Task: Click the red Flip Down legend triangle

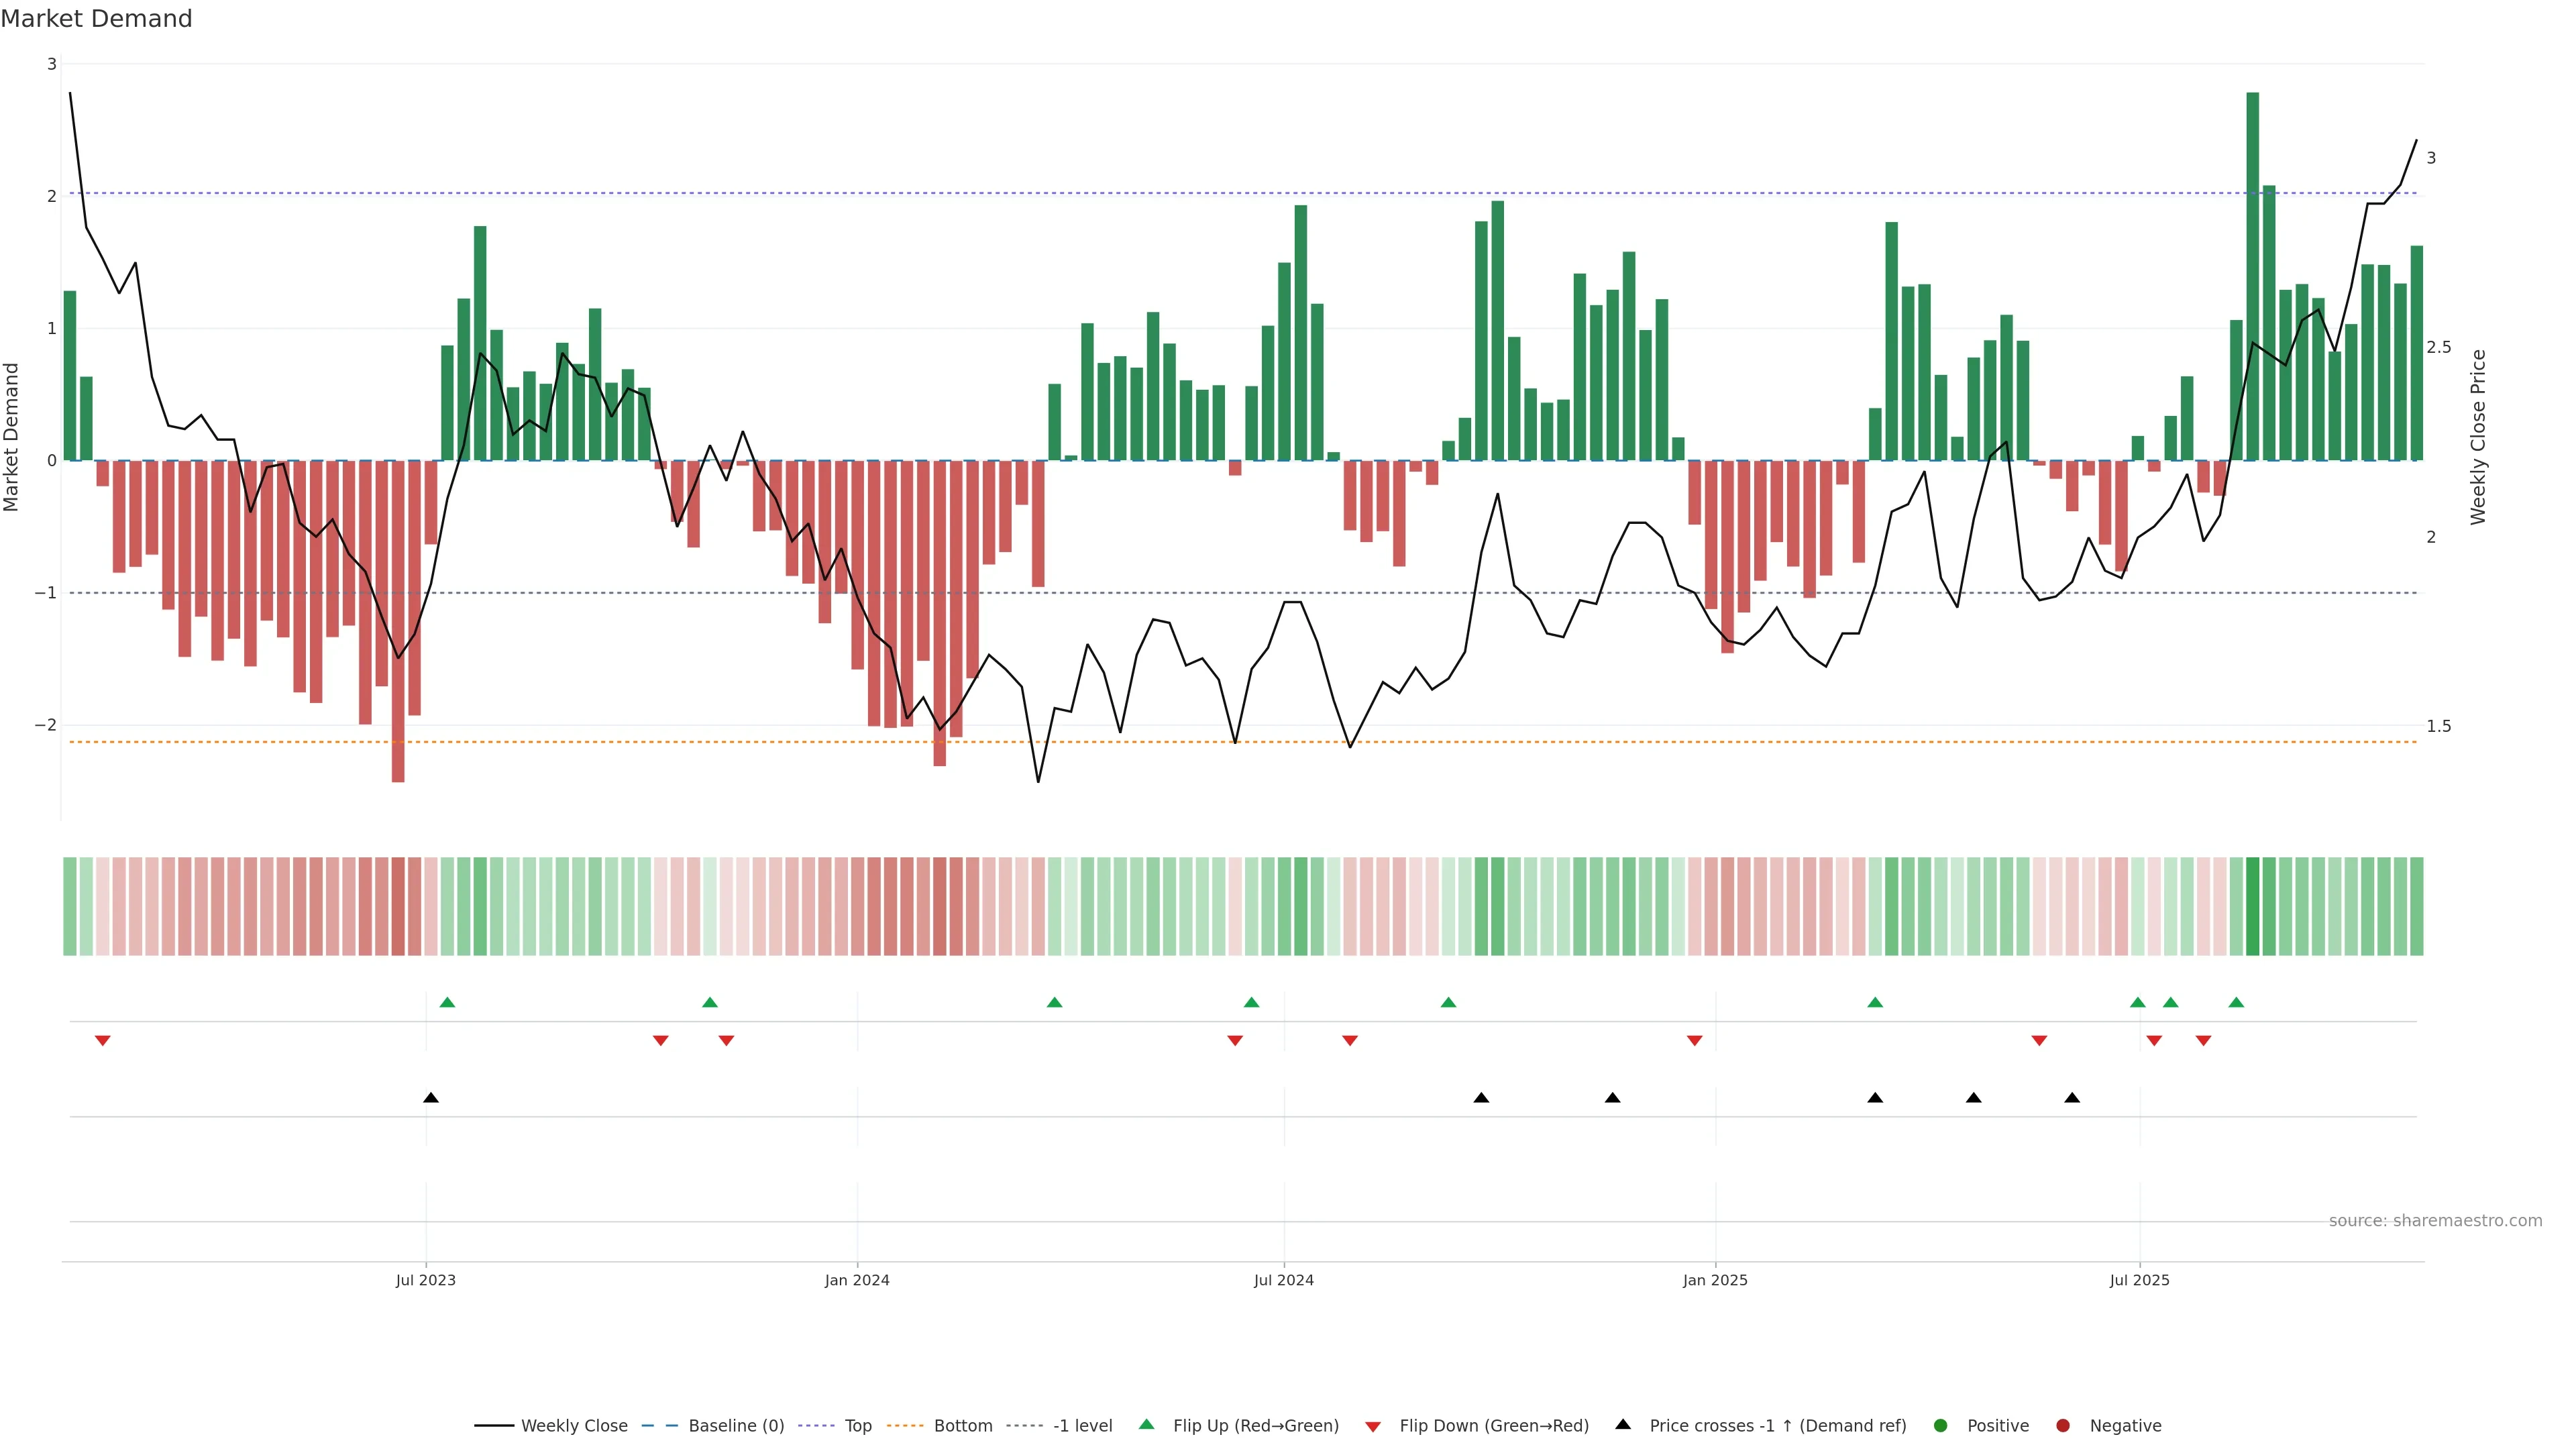Action: [x=1373, y=1427]
